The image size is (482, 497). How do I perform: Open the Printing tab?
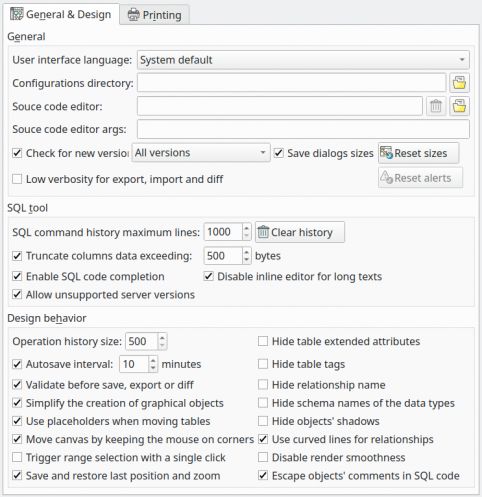155,15
